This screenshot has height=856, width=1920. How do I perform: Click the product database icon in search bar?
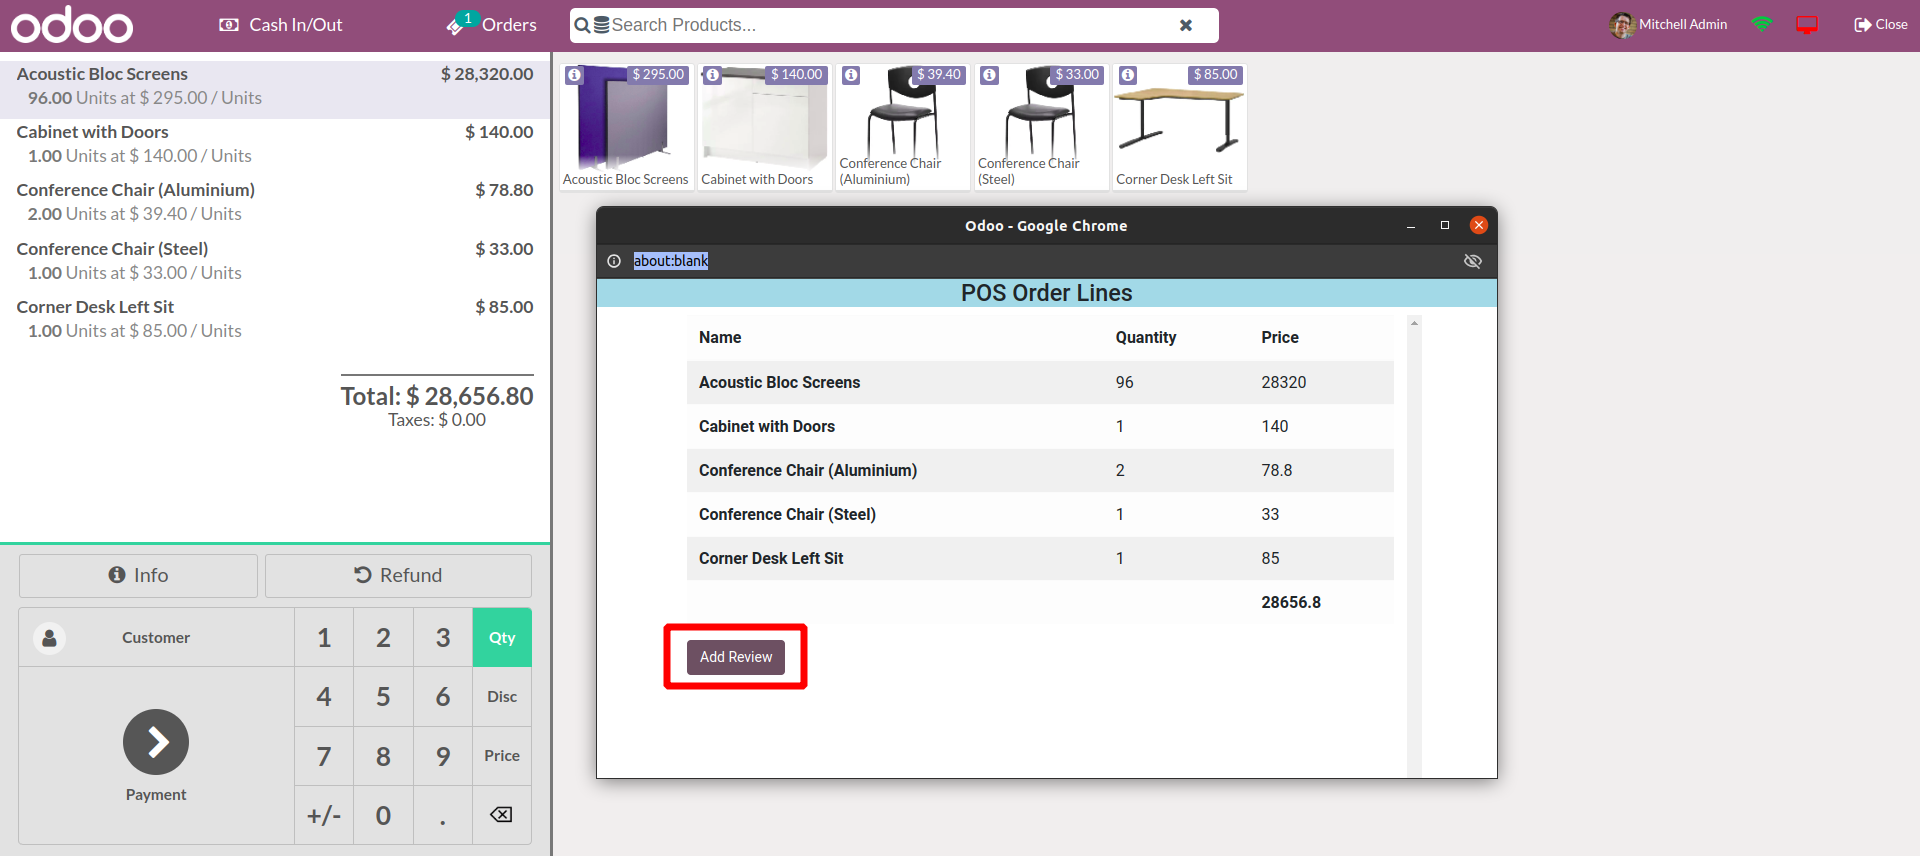[602, 25]
